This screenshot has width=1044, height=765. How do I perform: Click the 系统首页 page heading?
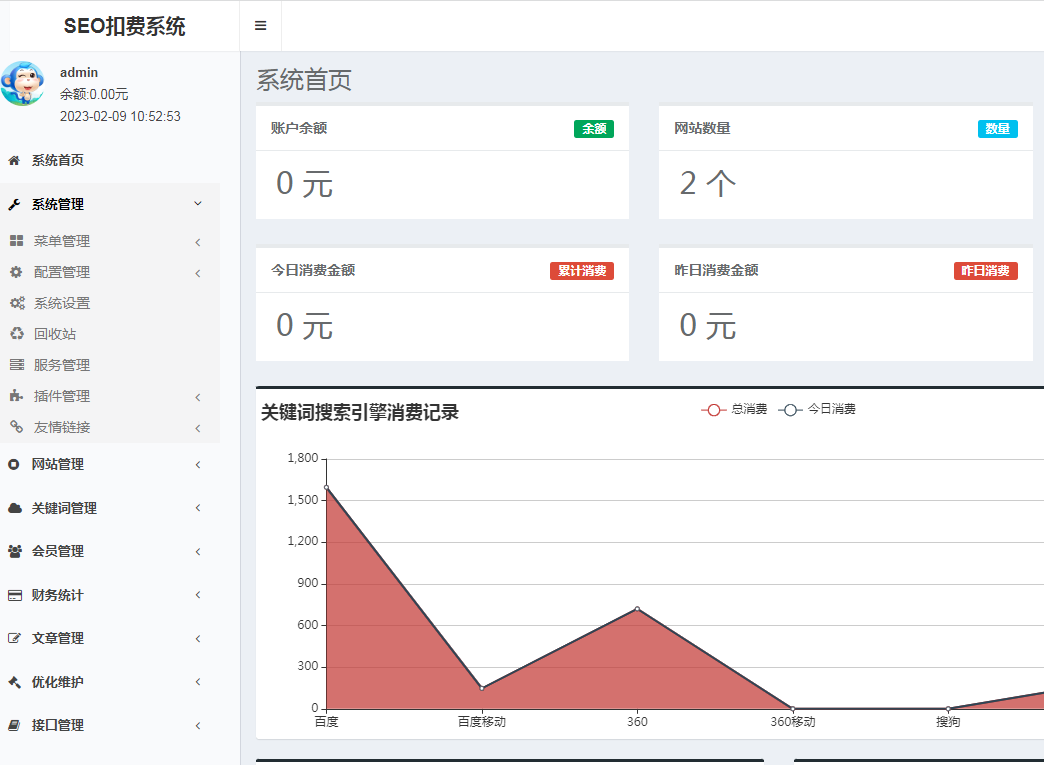coord(304,81)
